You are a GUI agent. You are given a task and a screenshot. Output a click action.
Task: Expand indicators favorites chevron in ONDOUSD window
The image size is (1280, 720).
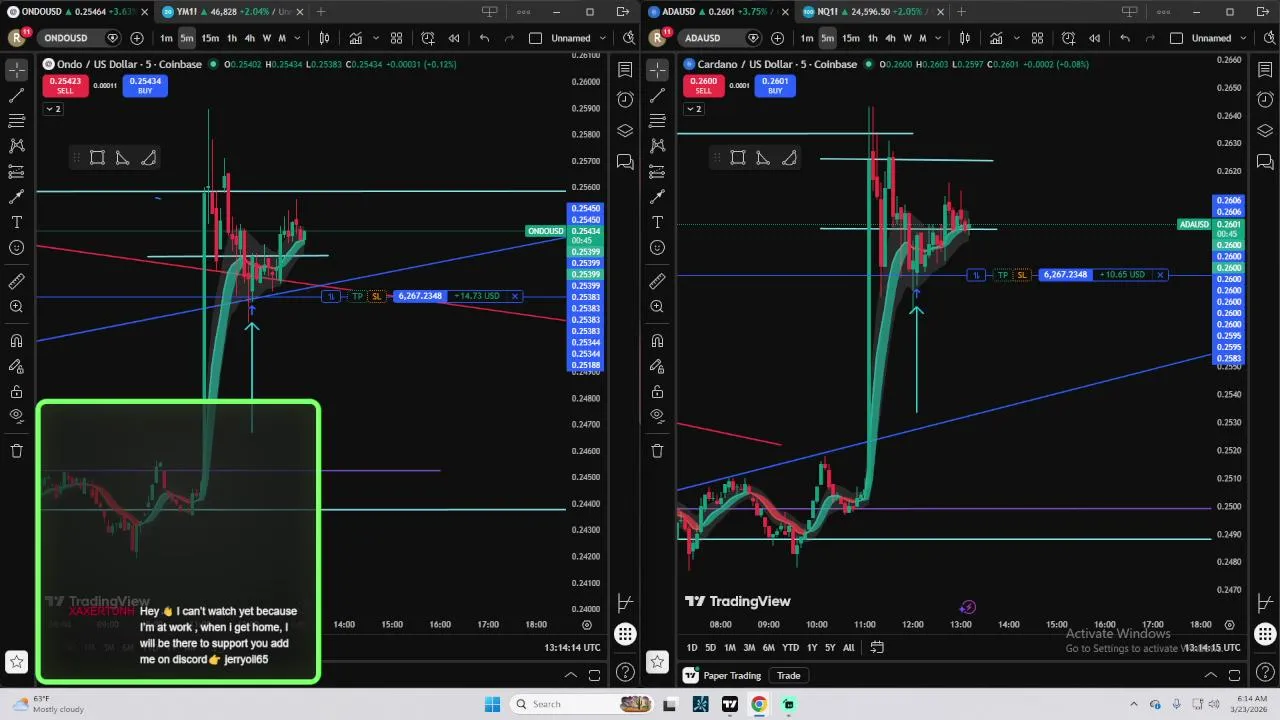coord(376,38)
